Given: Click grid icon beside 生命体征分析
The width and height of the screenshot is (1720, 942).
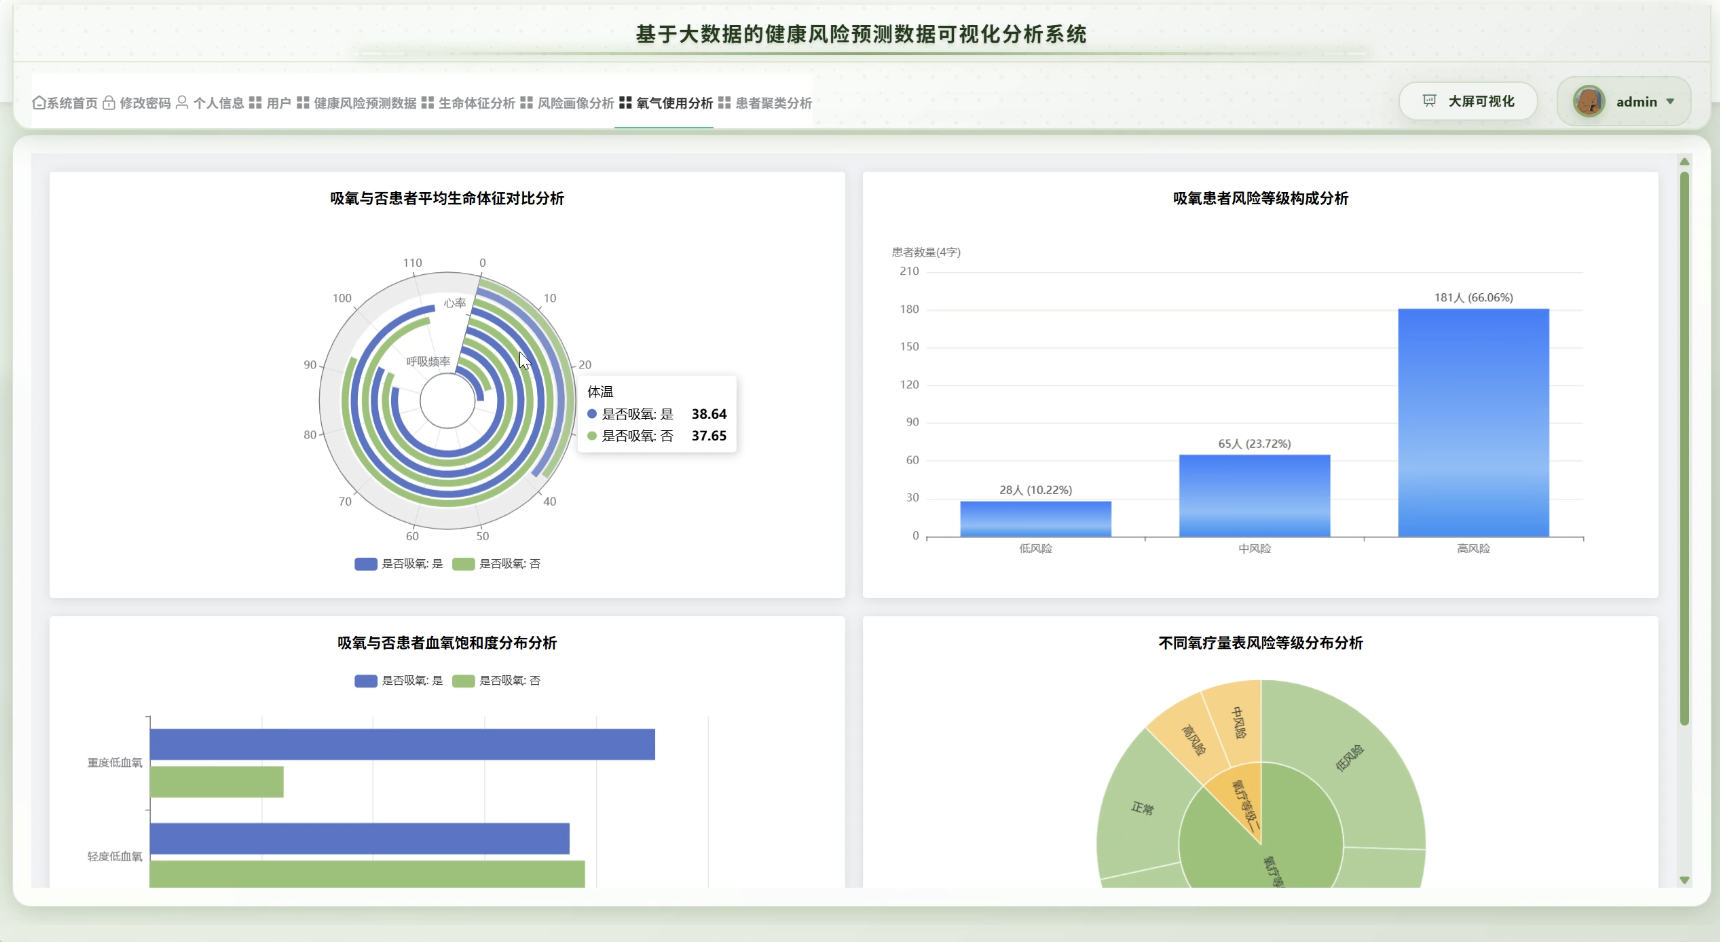Looking at the screenshot, I should click(x=428, y=103).
